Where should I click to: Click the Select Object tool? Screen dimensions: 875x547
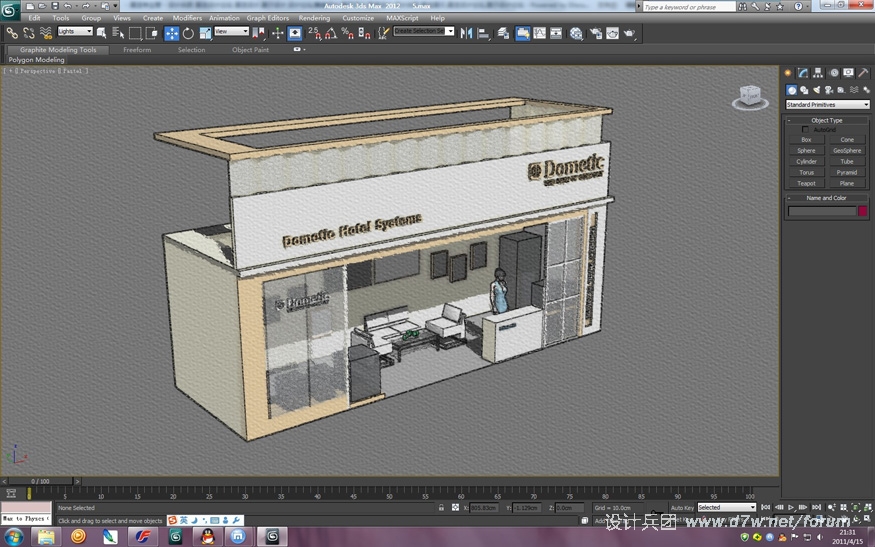[101, 33]
